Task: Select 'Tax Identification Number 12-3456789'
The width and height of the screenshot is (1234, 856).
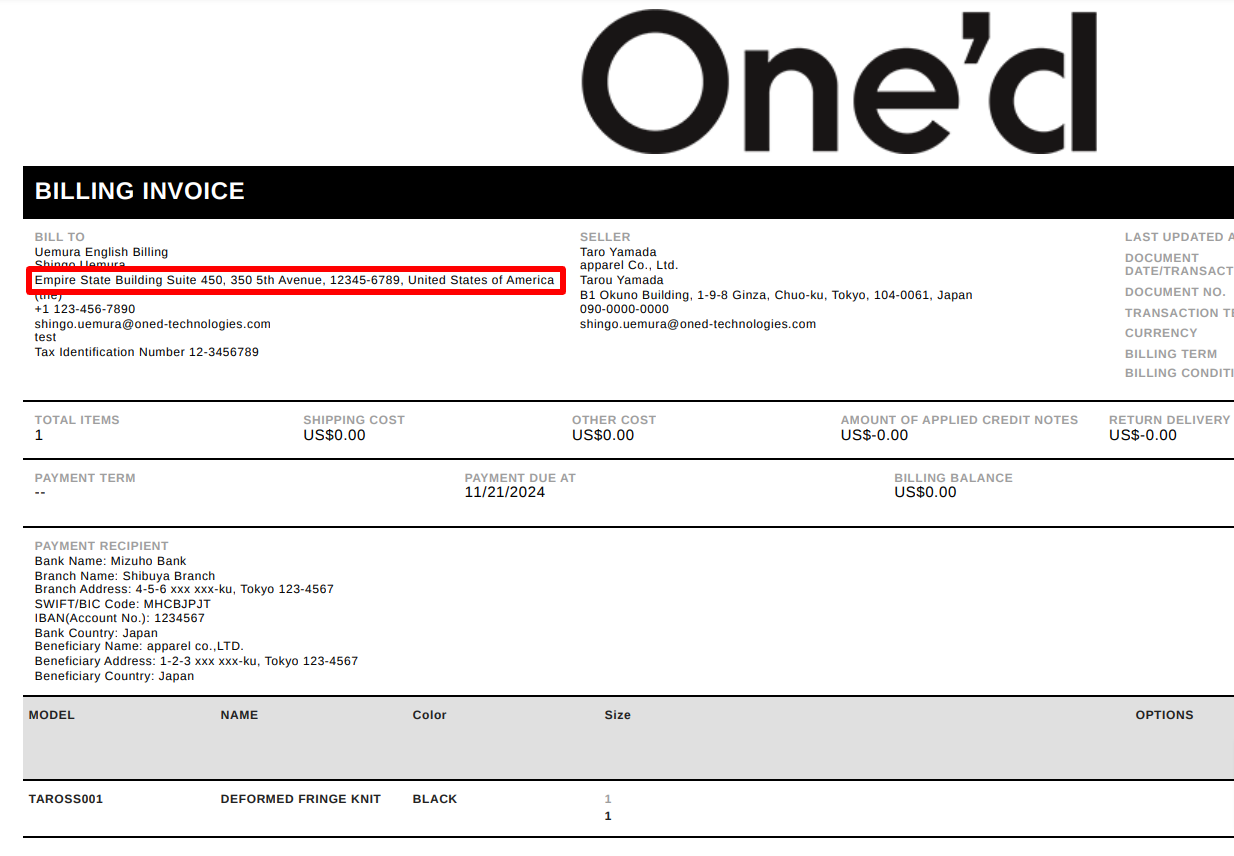Action: 147,352
